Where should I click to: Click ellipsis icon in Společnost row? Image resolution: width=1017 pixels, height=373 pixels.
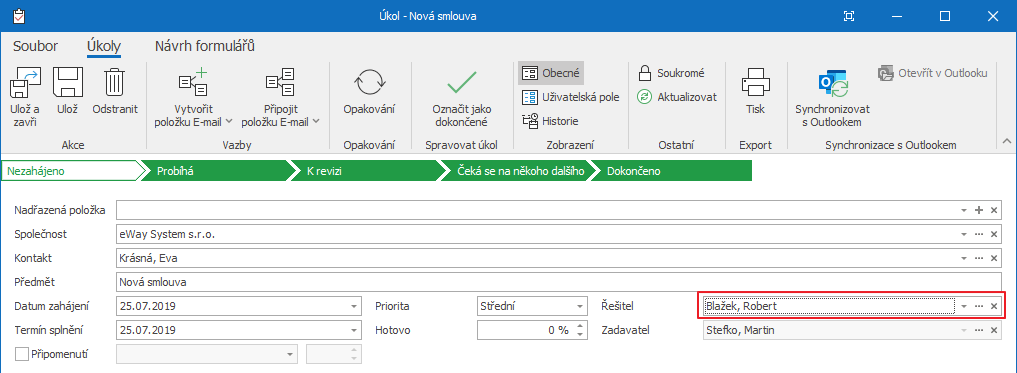(x=979, y=234)
